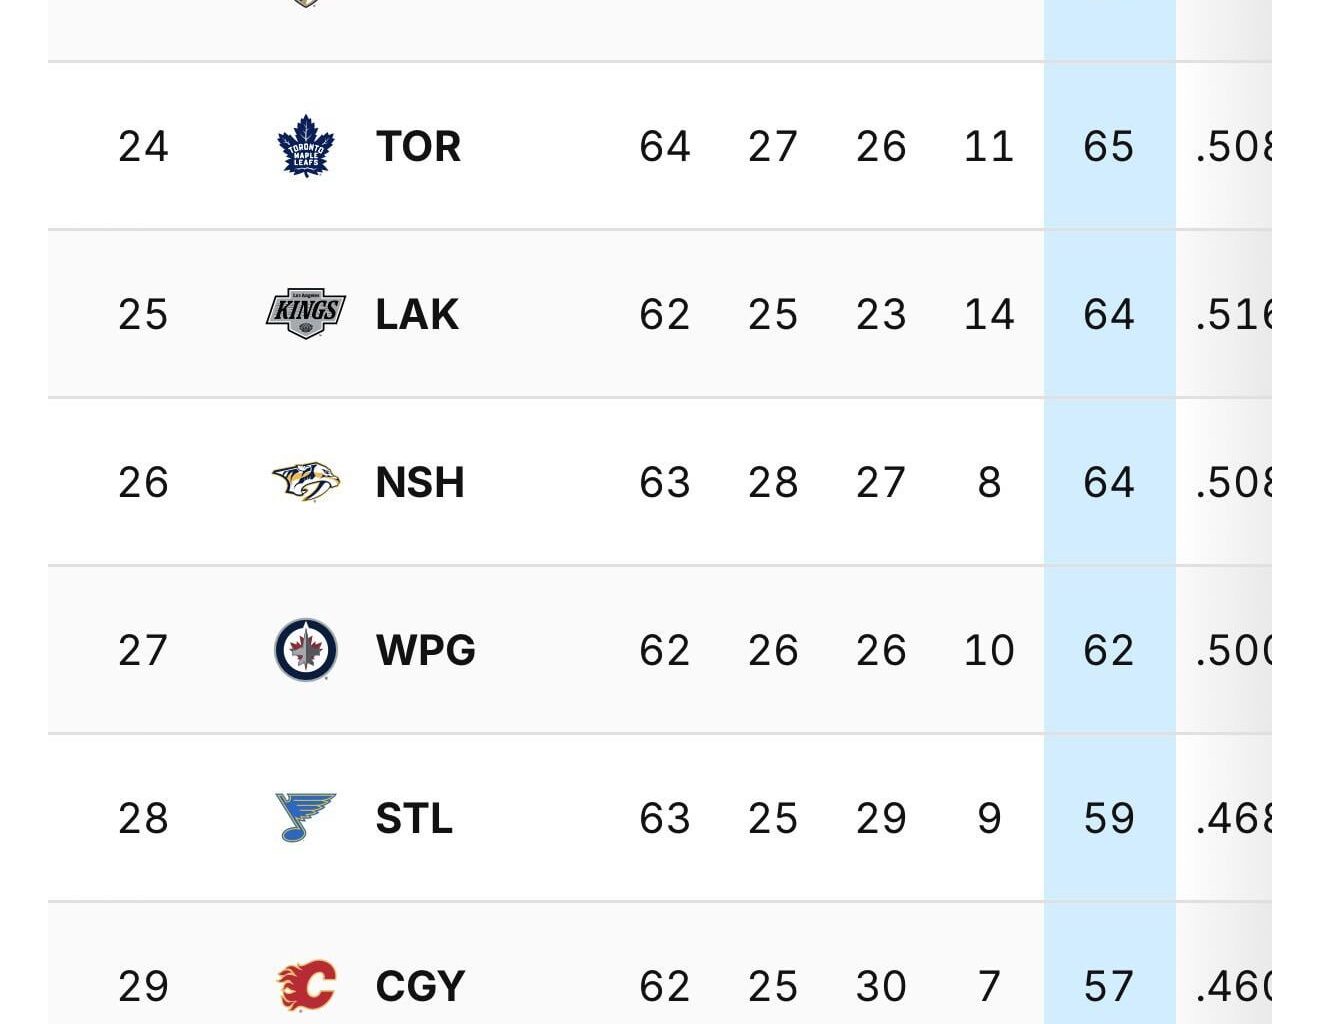This screenshot has width=1320, height=1024.
Task: Select Calgary's highlighted points value 57
Action: 1108,986
